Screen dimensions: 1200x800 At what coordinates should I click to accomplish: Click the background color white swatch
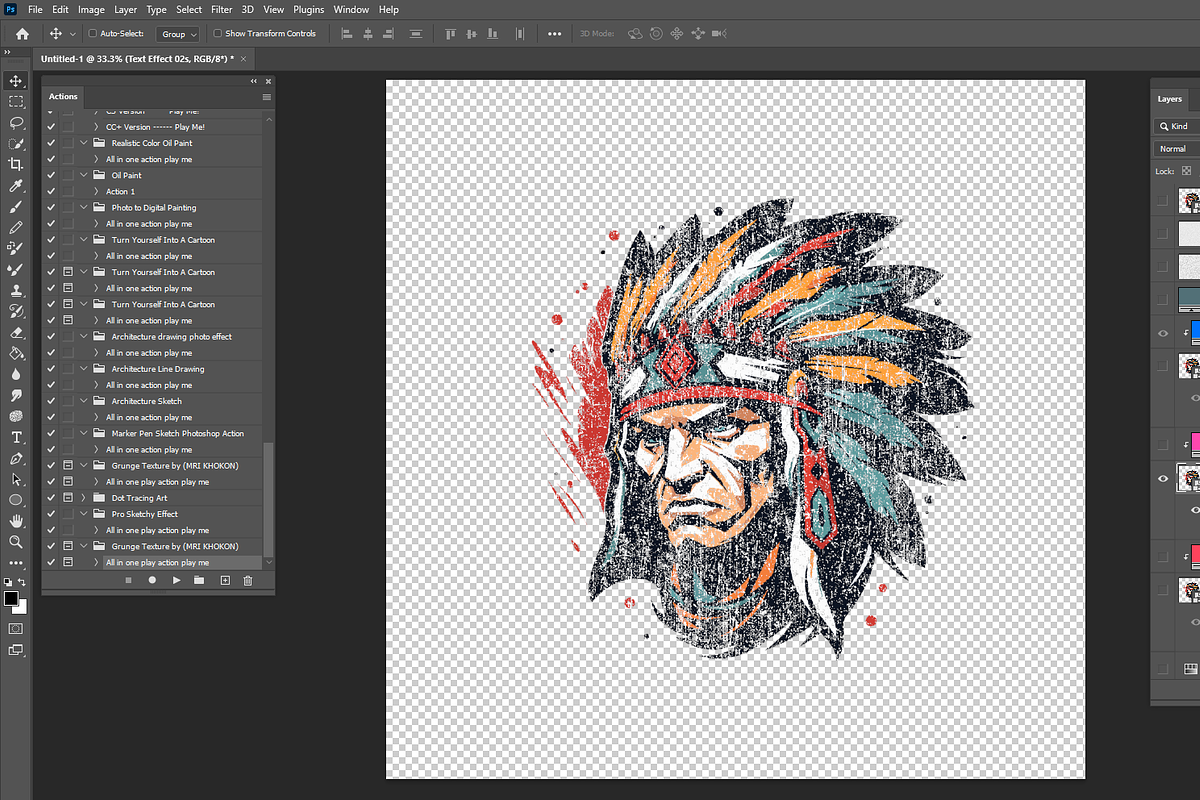(x=22, y=608)
